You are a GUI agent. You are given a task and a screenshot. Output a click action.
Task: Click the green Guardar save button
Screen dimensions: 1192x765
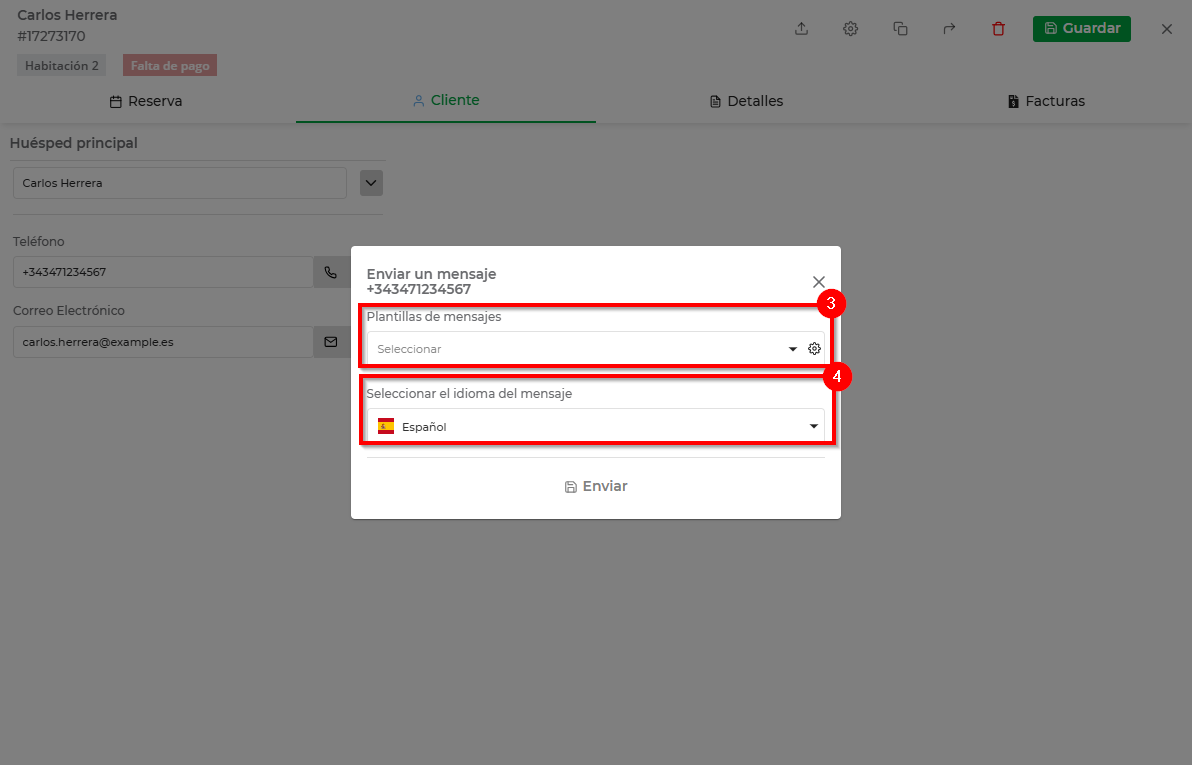[1082, 29]
